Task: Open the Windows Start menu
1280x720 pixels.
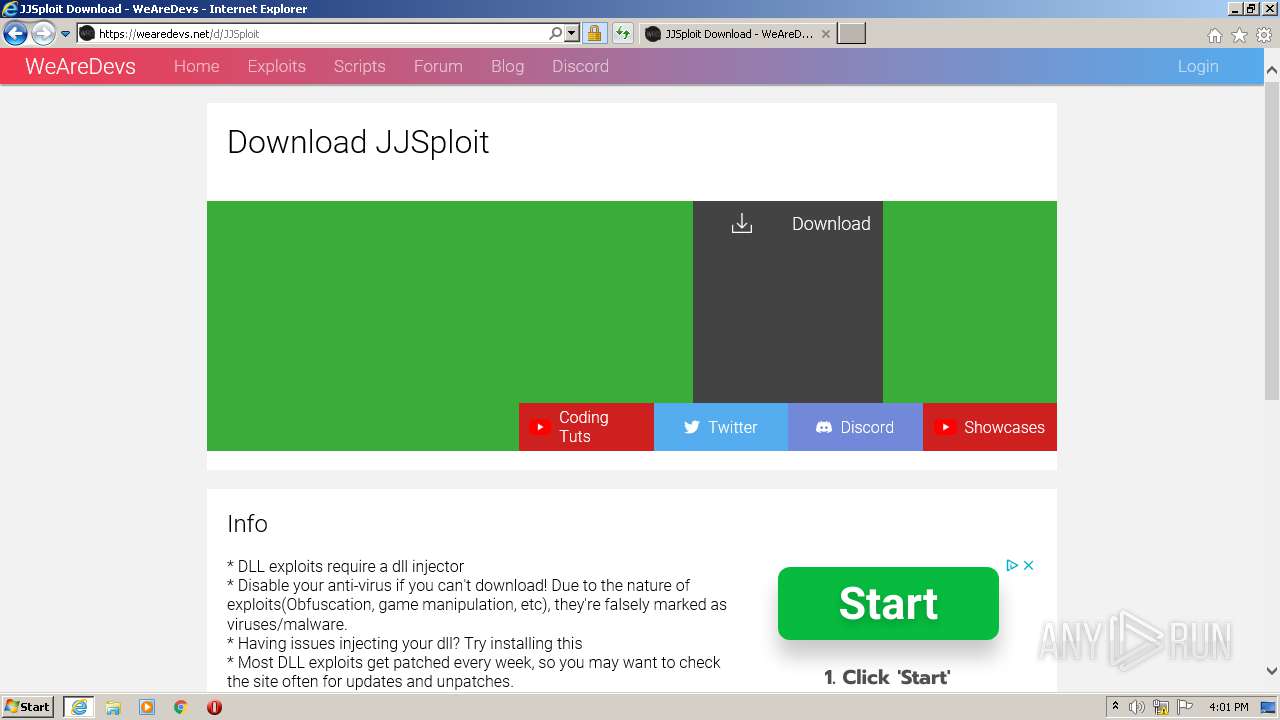Action: pyautogui.click(x=28, y=707)
